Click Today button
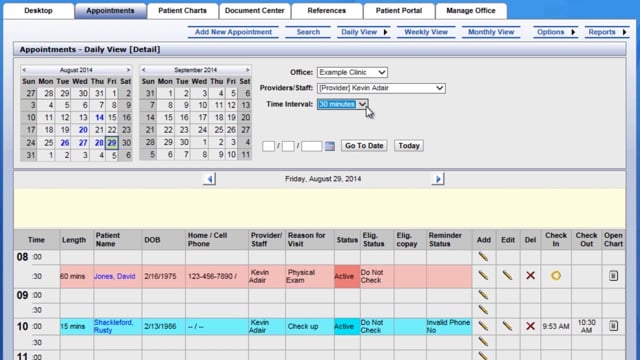Screen dimensions: 640x360 (409, 146)
